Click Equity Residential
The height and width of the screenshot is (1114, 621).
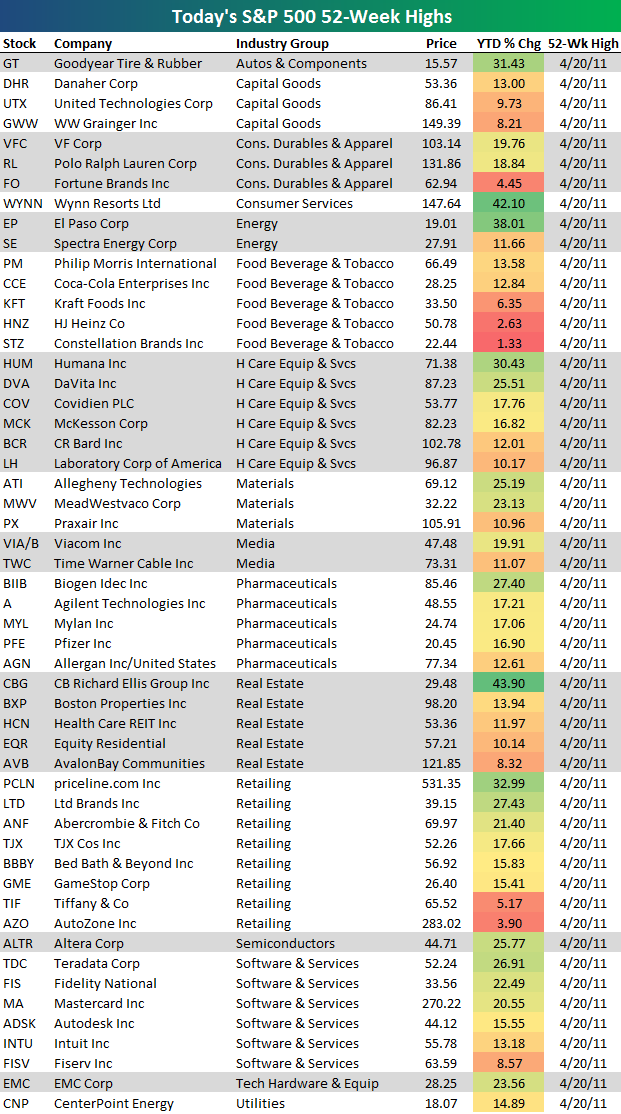pos(109,743)
